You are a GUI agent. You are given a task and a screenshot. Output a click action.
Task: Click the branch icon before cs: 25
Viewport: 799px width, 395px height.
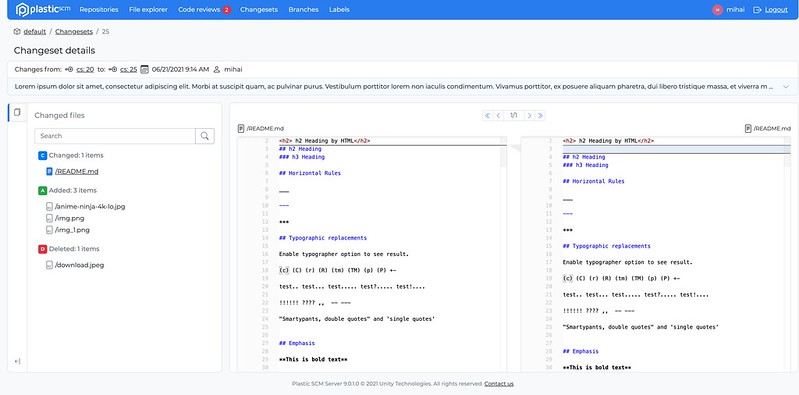pos(113,69)
